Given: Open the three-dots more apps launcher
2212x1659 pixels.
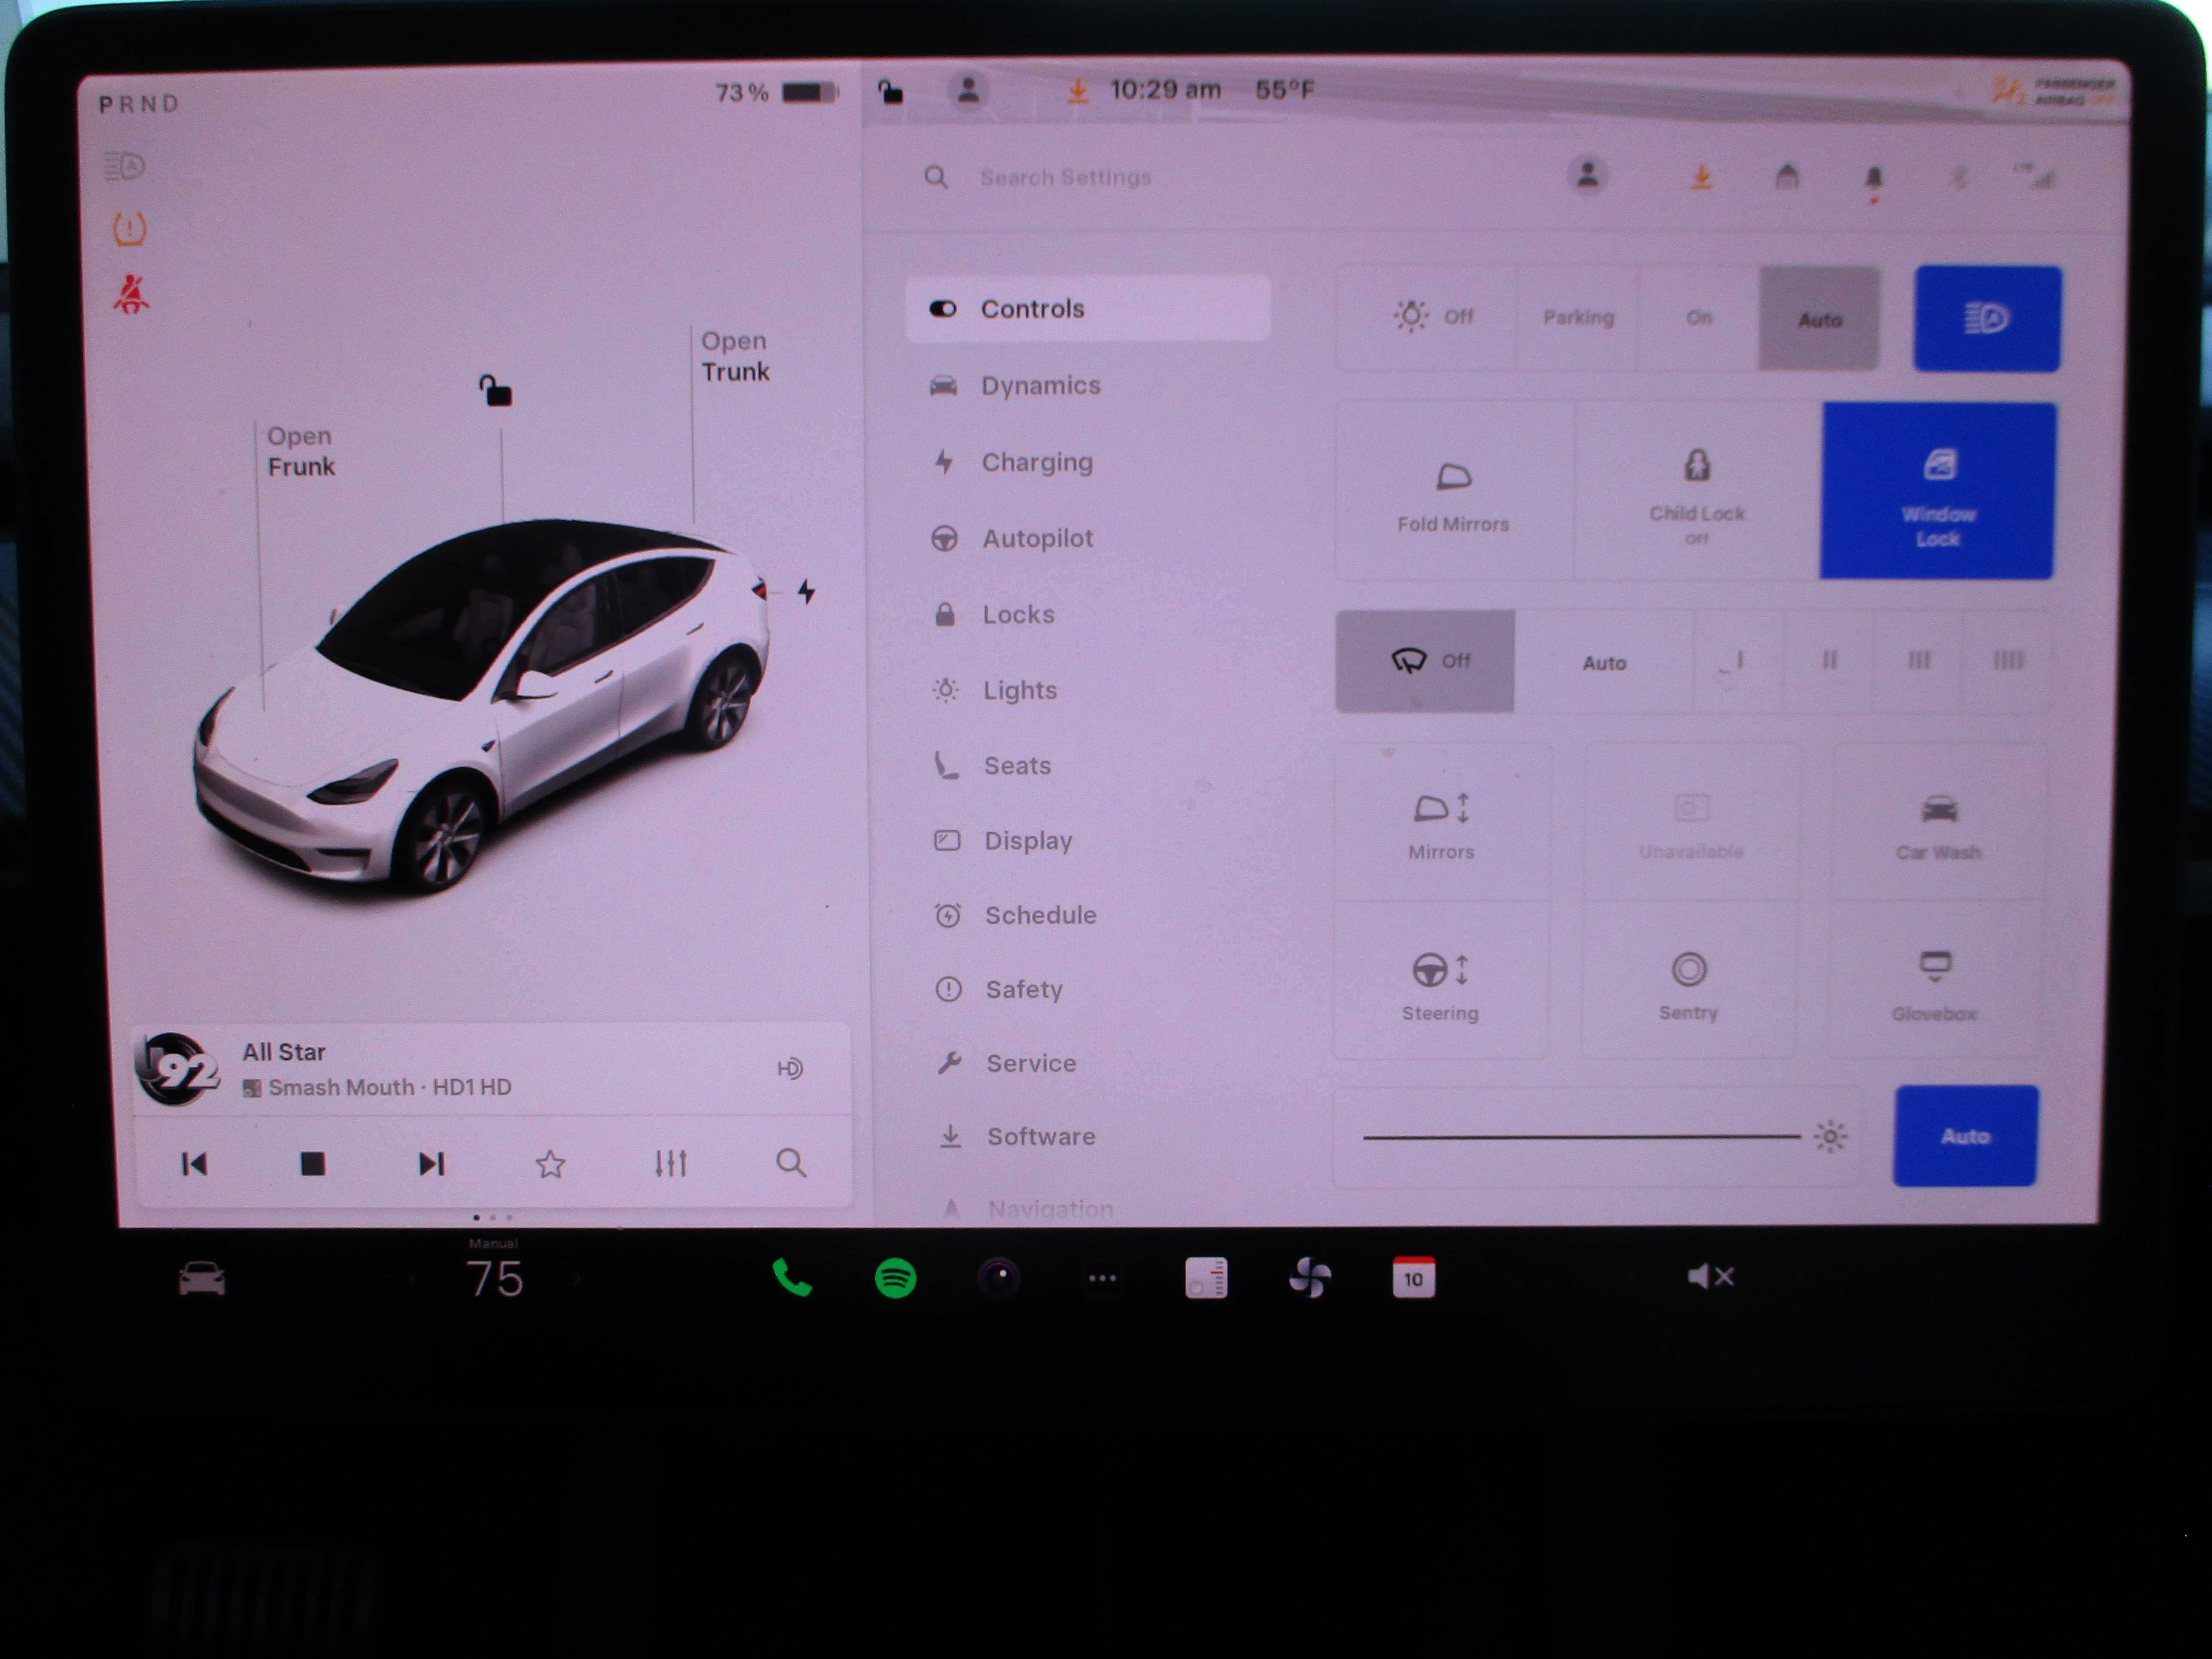Looking at the screenshot, I should (x=1102, y=1278).
